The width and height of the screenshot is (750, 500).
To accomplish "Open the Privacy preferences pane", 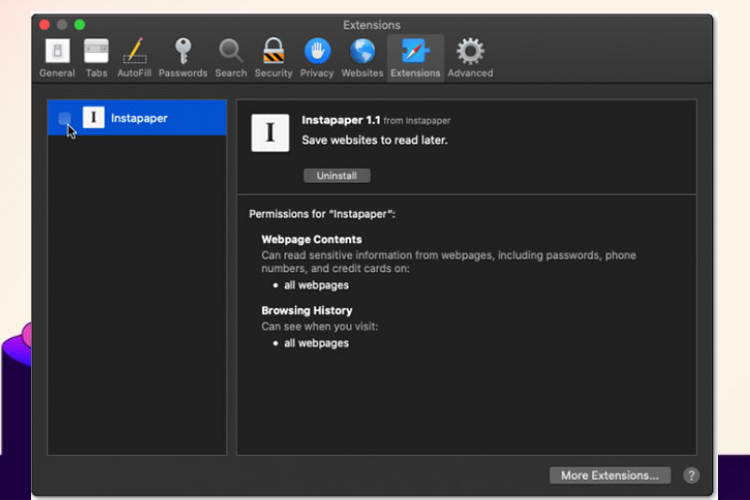I will click(x=317, y=58).
